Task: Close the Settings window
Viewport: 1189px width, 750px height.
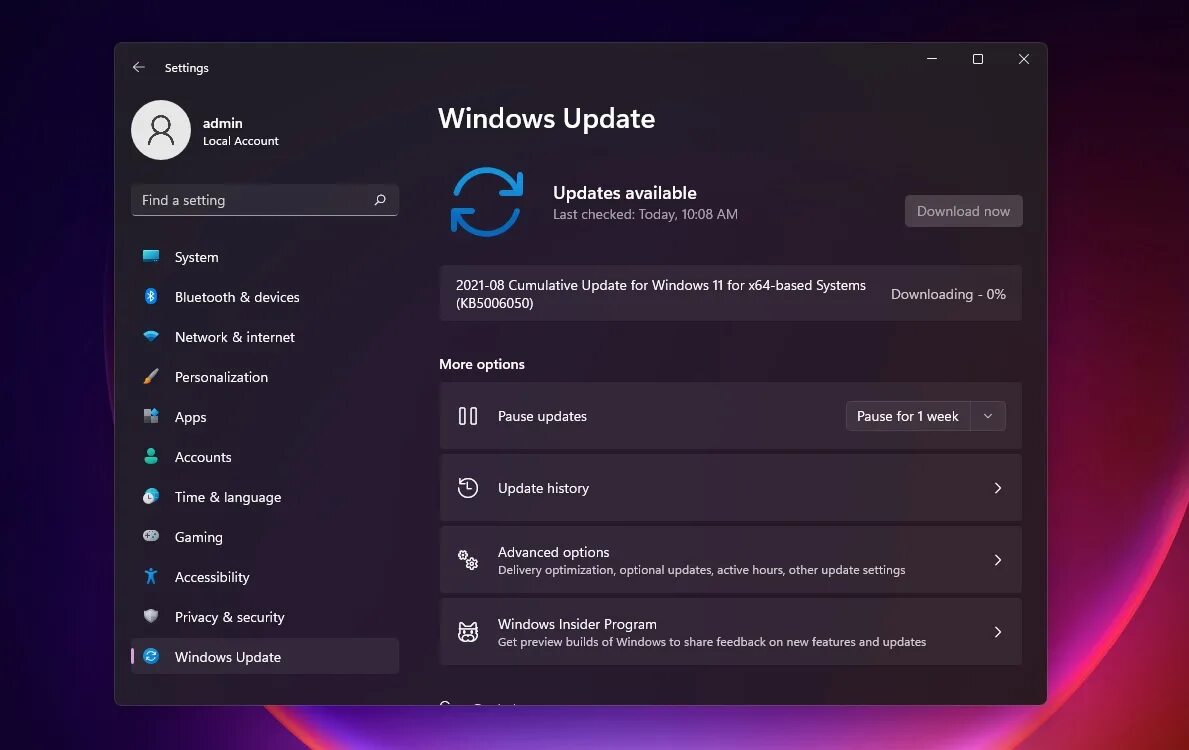Action: pos(1024,58)
